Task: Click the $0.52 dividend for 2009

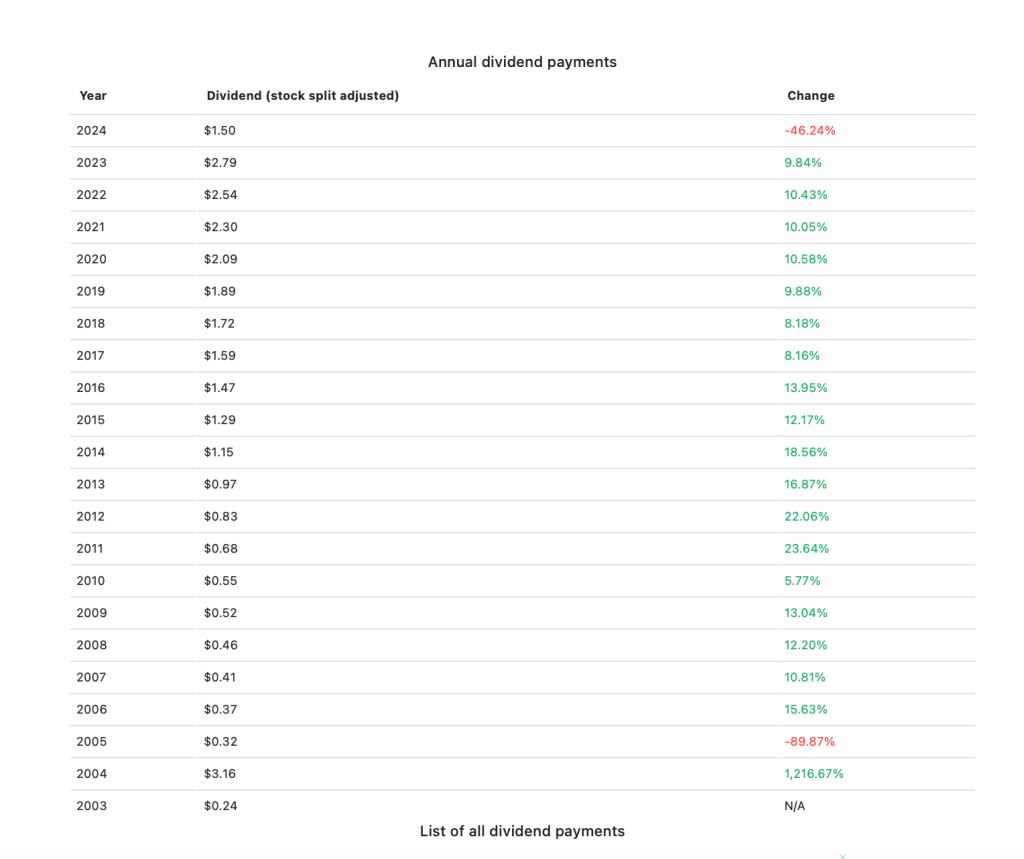Action: (x=220, y=613)
